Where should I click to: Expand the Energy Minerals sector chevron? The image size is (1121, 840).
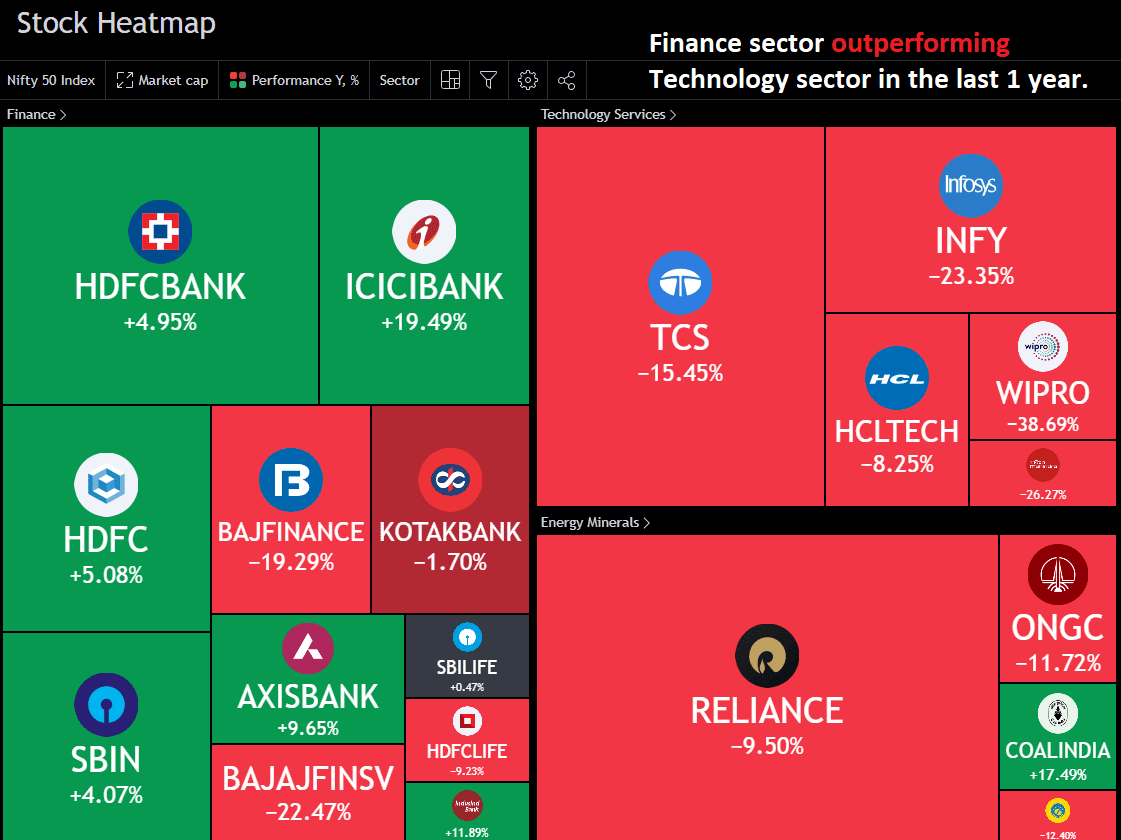click(649, 521)
